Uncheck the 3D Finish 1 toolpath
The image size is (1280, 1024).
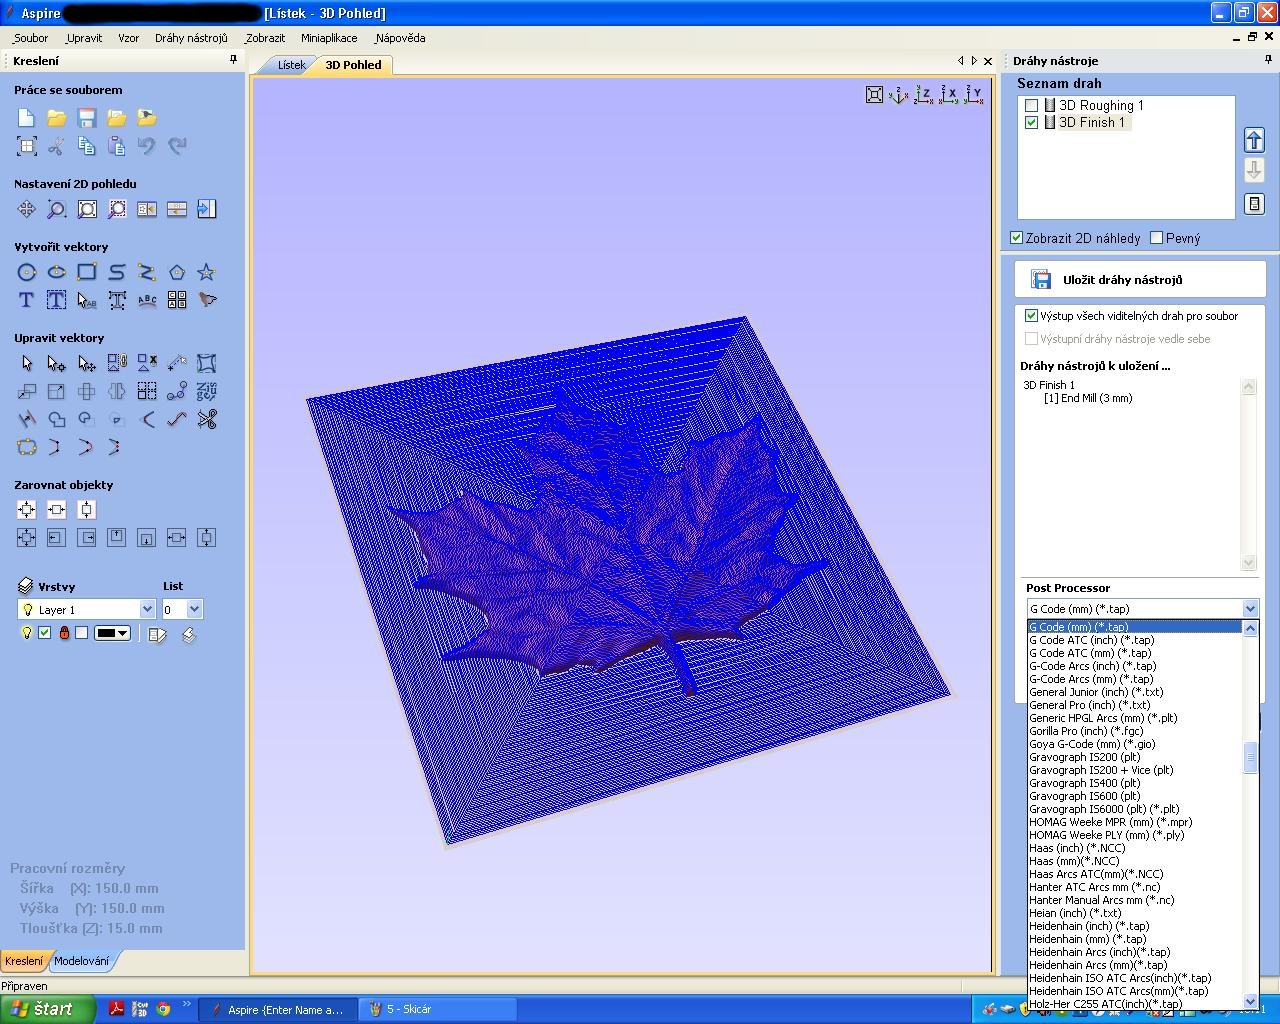[1032, 122]
